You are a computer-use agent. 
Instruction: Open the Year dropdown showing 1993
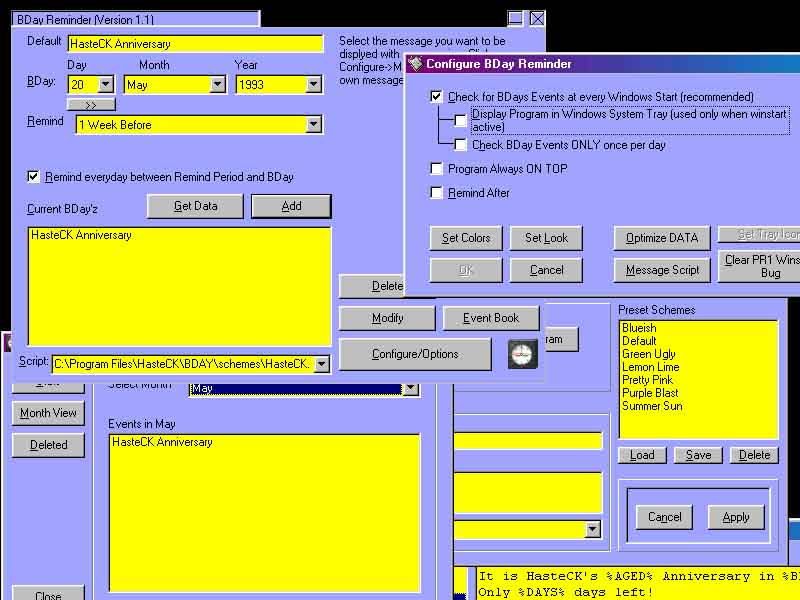[x=314, y=84]
